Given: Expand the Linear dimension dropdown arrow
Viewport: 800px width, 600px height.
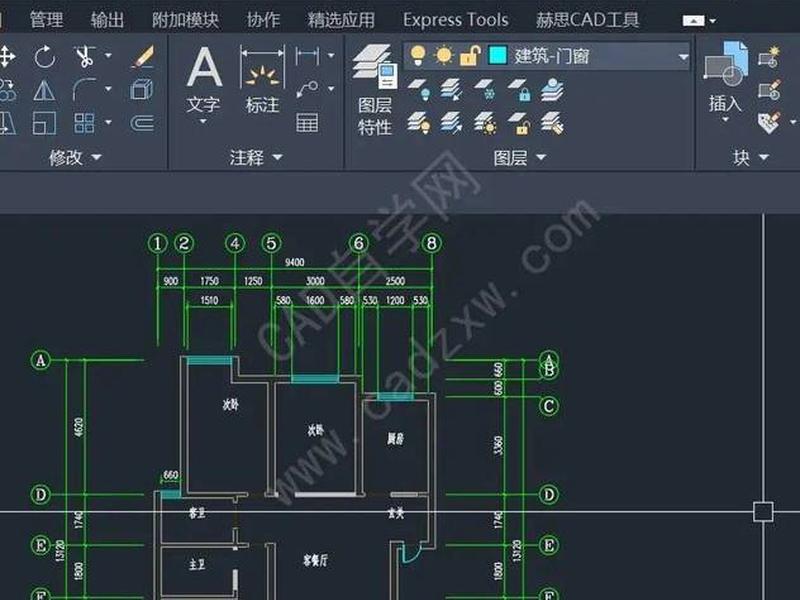Looking at the screenshot, I should tap(331, 55).
